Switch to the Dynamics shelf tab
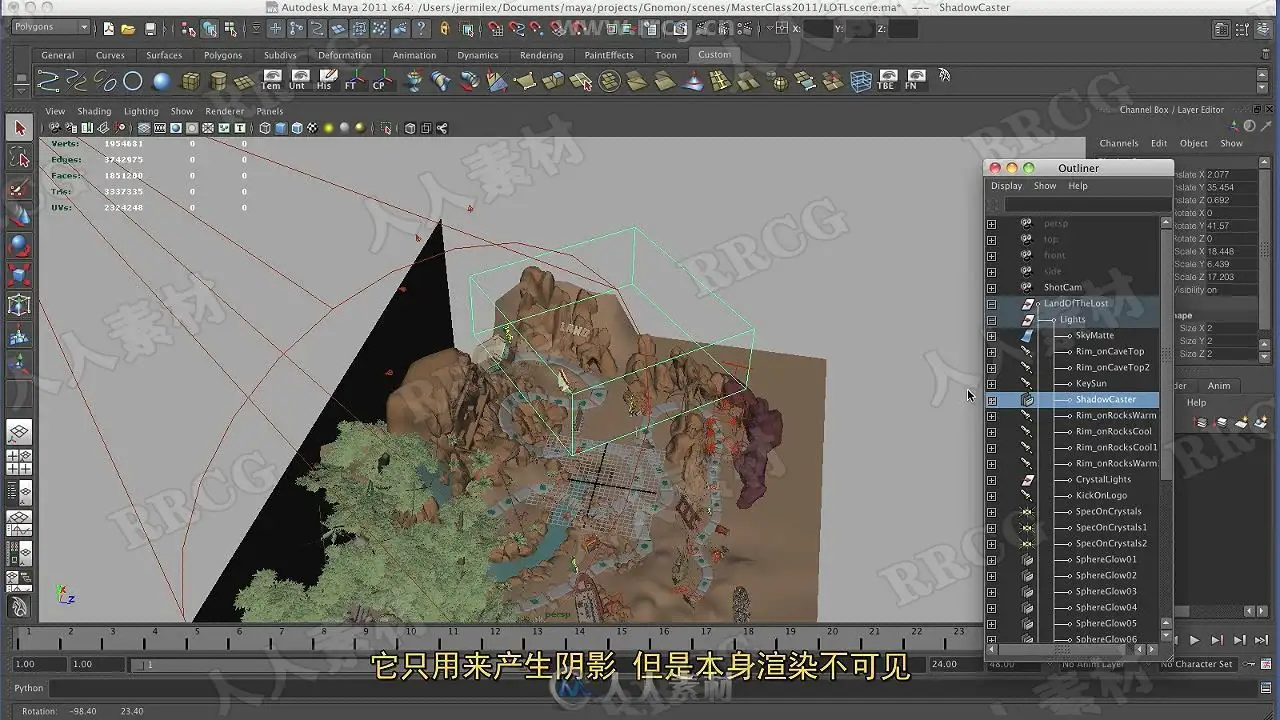The height and width of the screenshot is (720, 1280). 478,56
